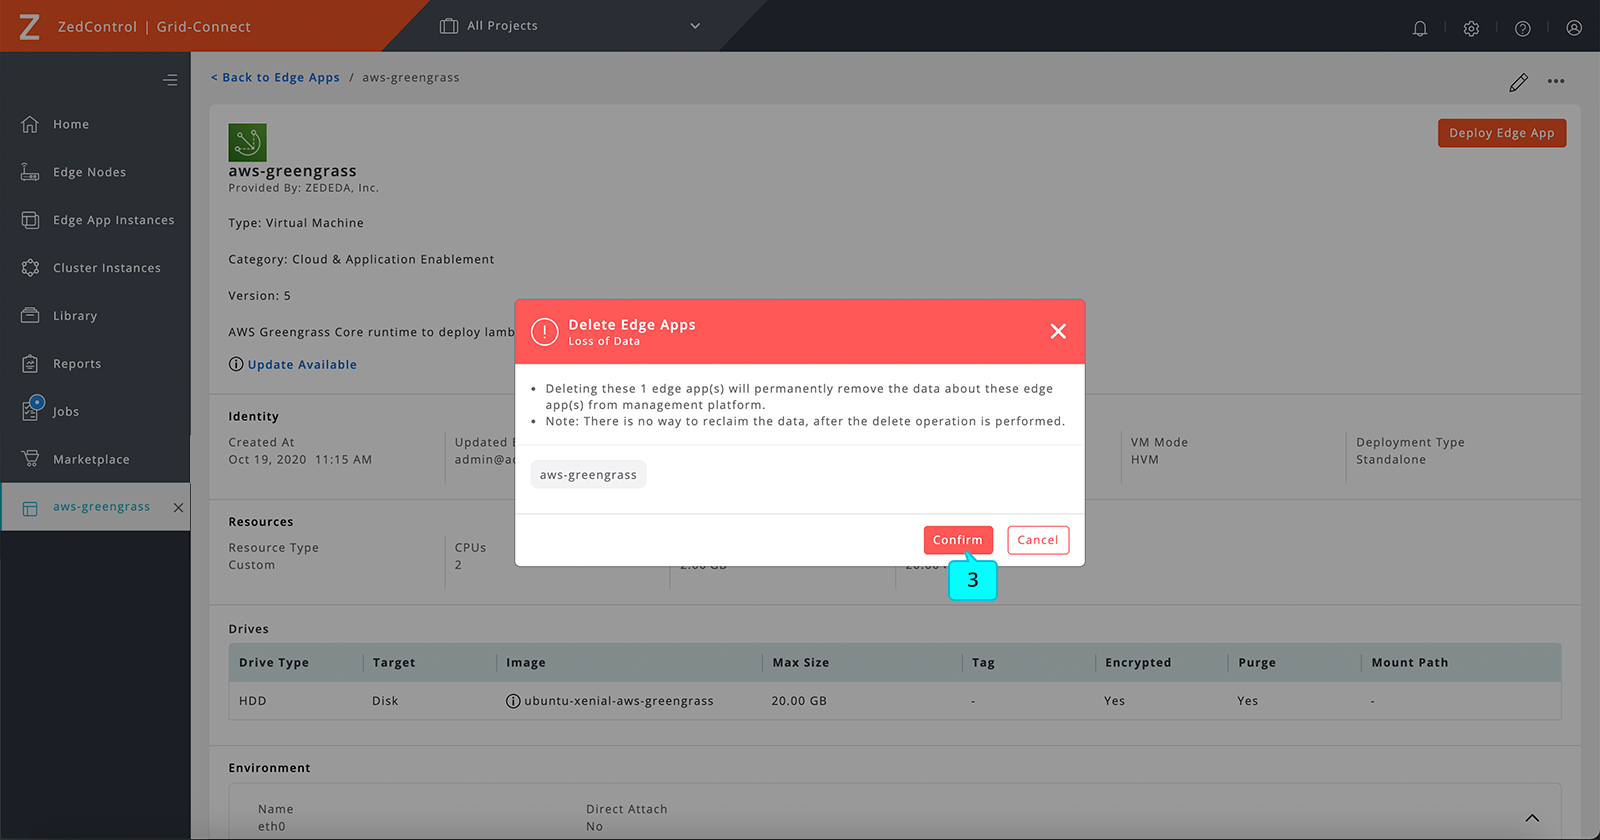Click the Tag column header

pos(983,663)
